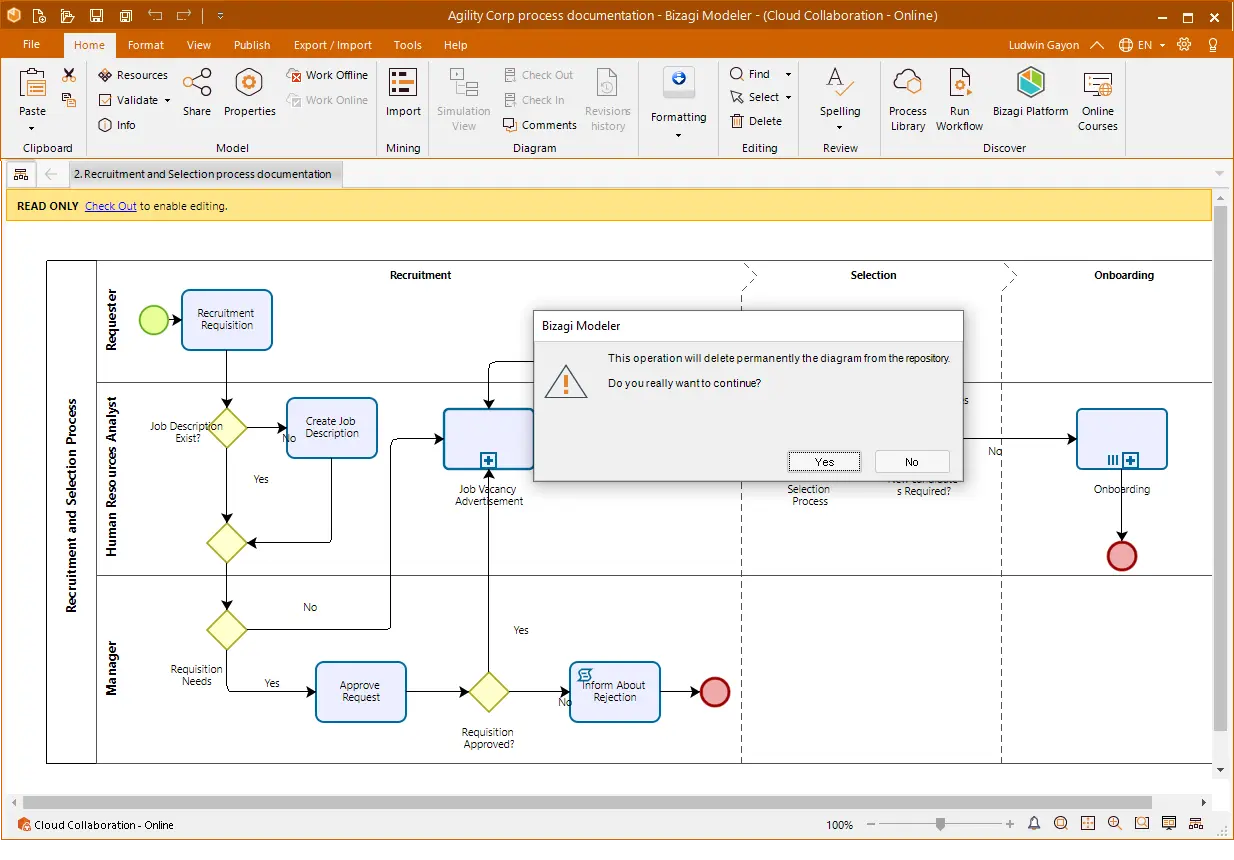Collapse the ribbon with the chevron arrow
1234x860 pixels.
coord(1097,45)
